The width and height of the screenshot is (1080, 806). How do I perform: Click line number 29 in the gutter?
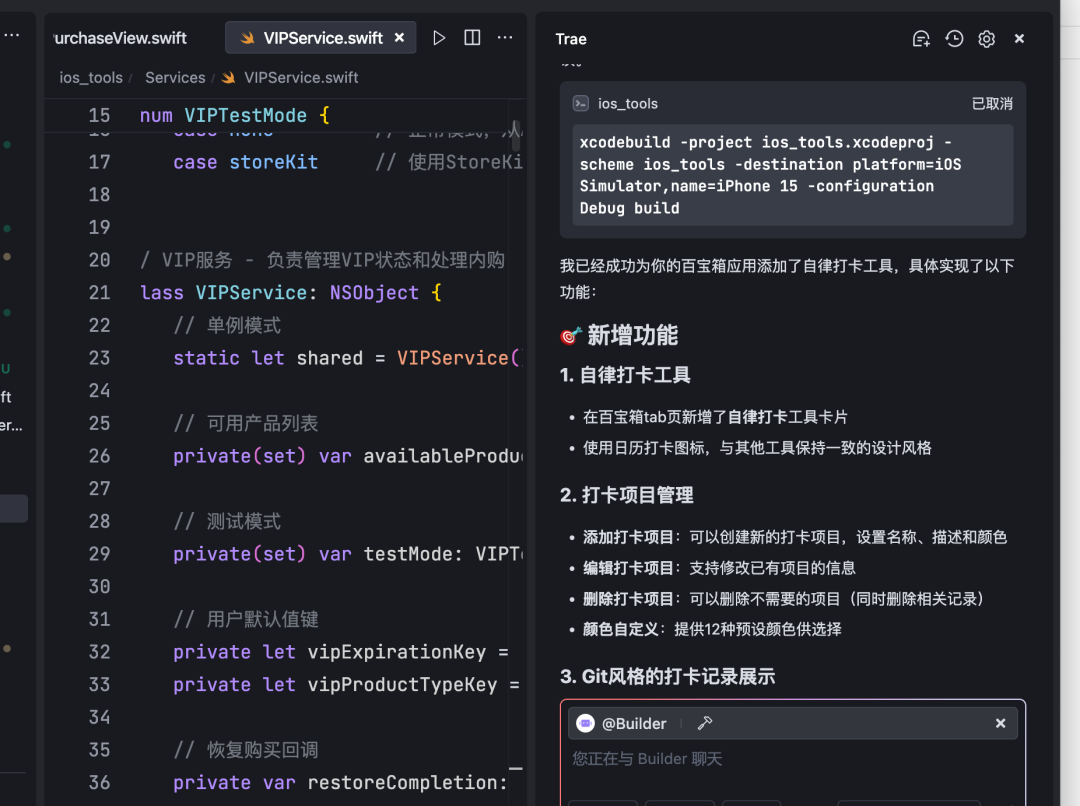coord(99,554)
